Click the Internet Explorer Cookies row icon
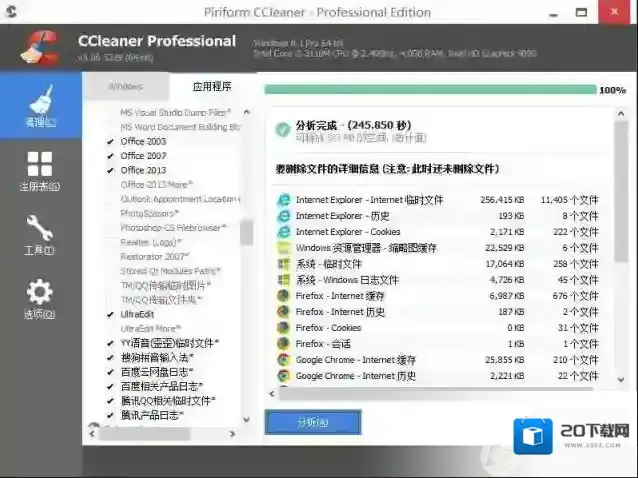 tap(284, 232)
